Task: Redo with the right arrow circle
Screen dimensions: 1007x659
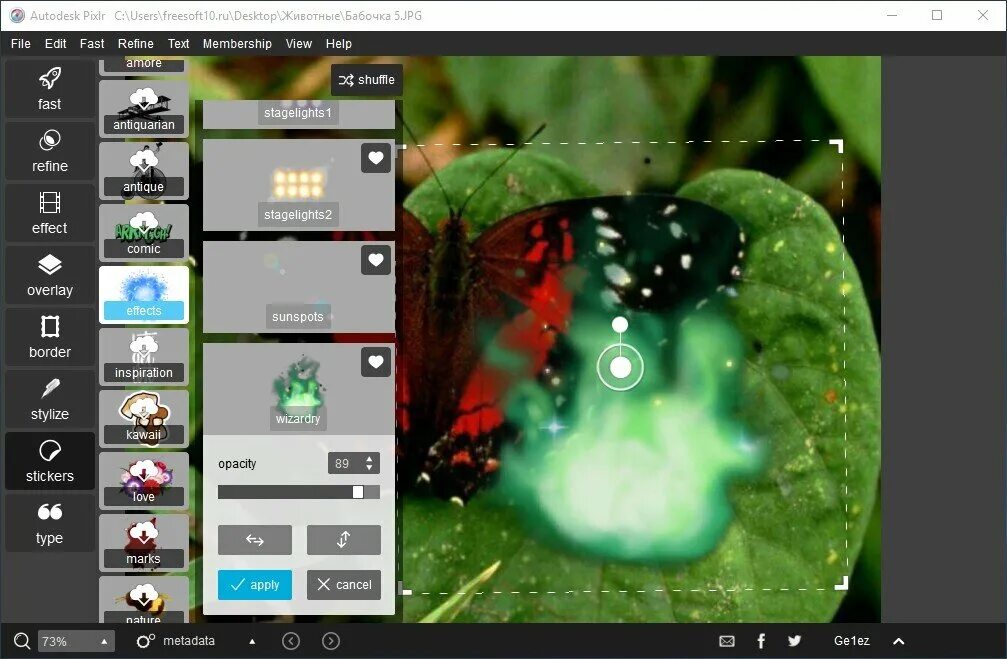Action: (x=331, y=641)
